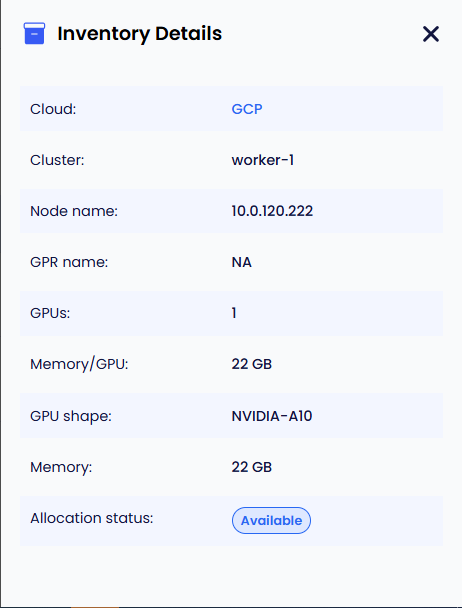Select the worker-1 cluster value

tap(263, 160)
